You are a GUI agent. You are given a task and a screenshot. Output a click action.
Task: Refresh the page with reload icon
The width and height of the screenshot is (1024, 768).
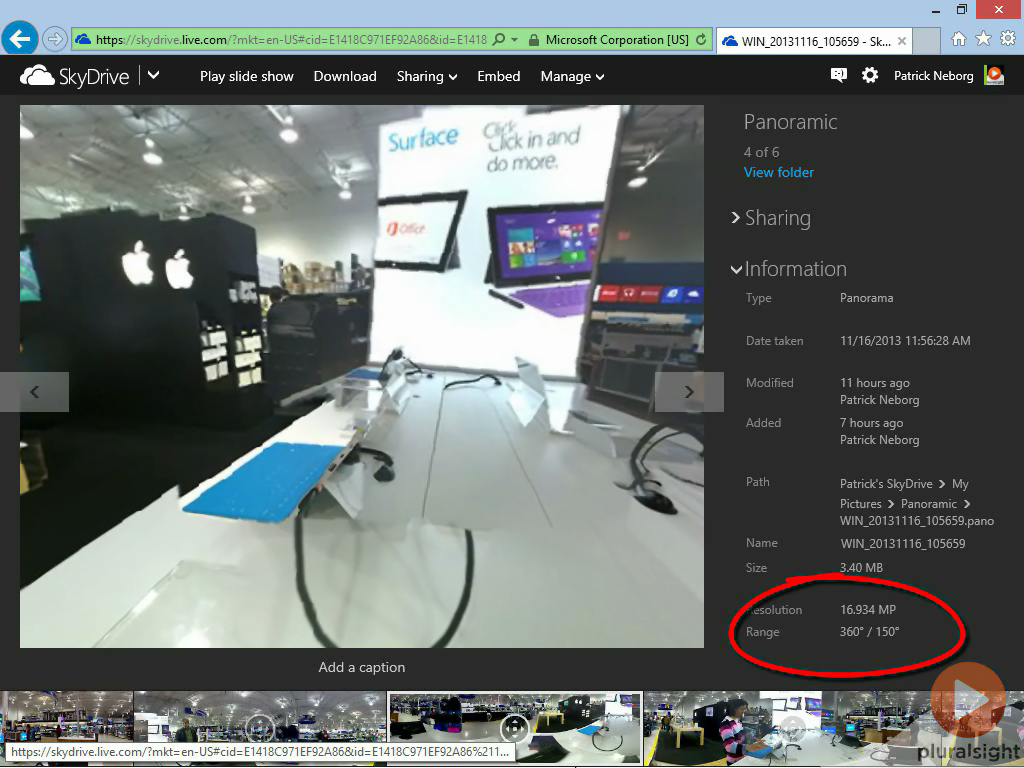click(701, 40)
